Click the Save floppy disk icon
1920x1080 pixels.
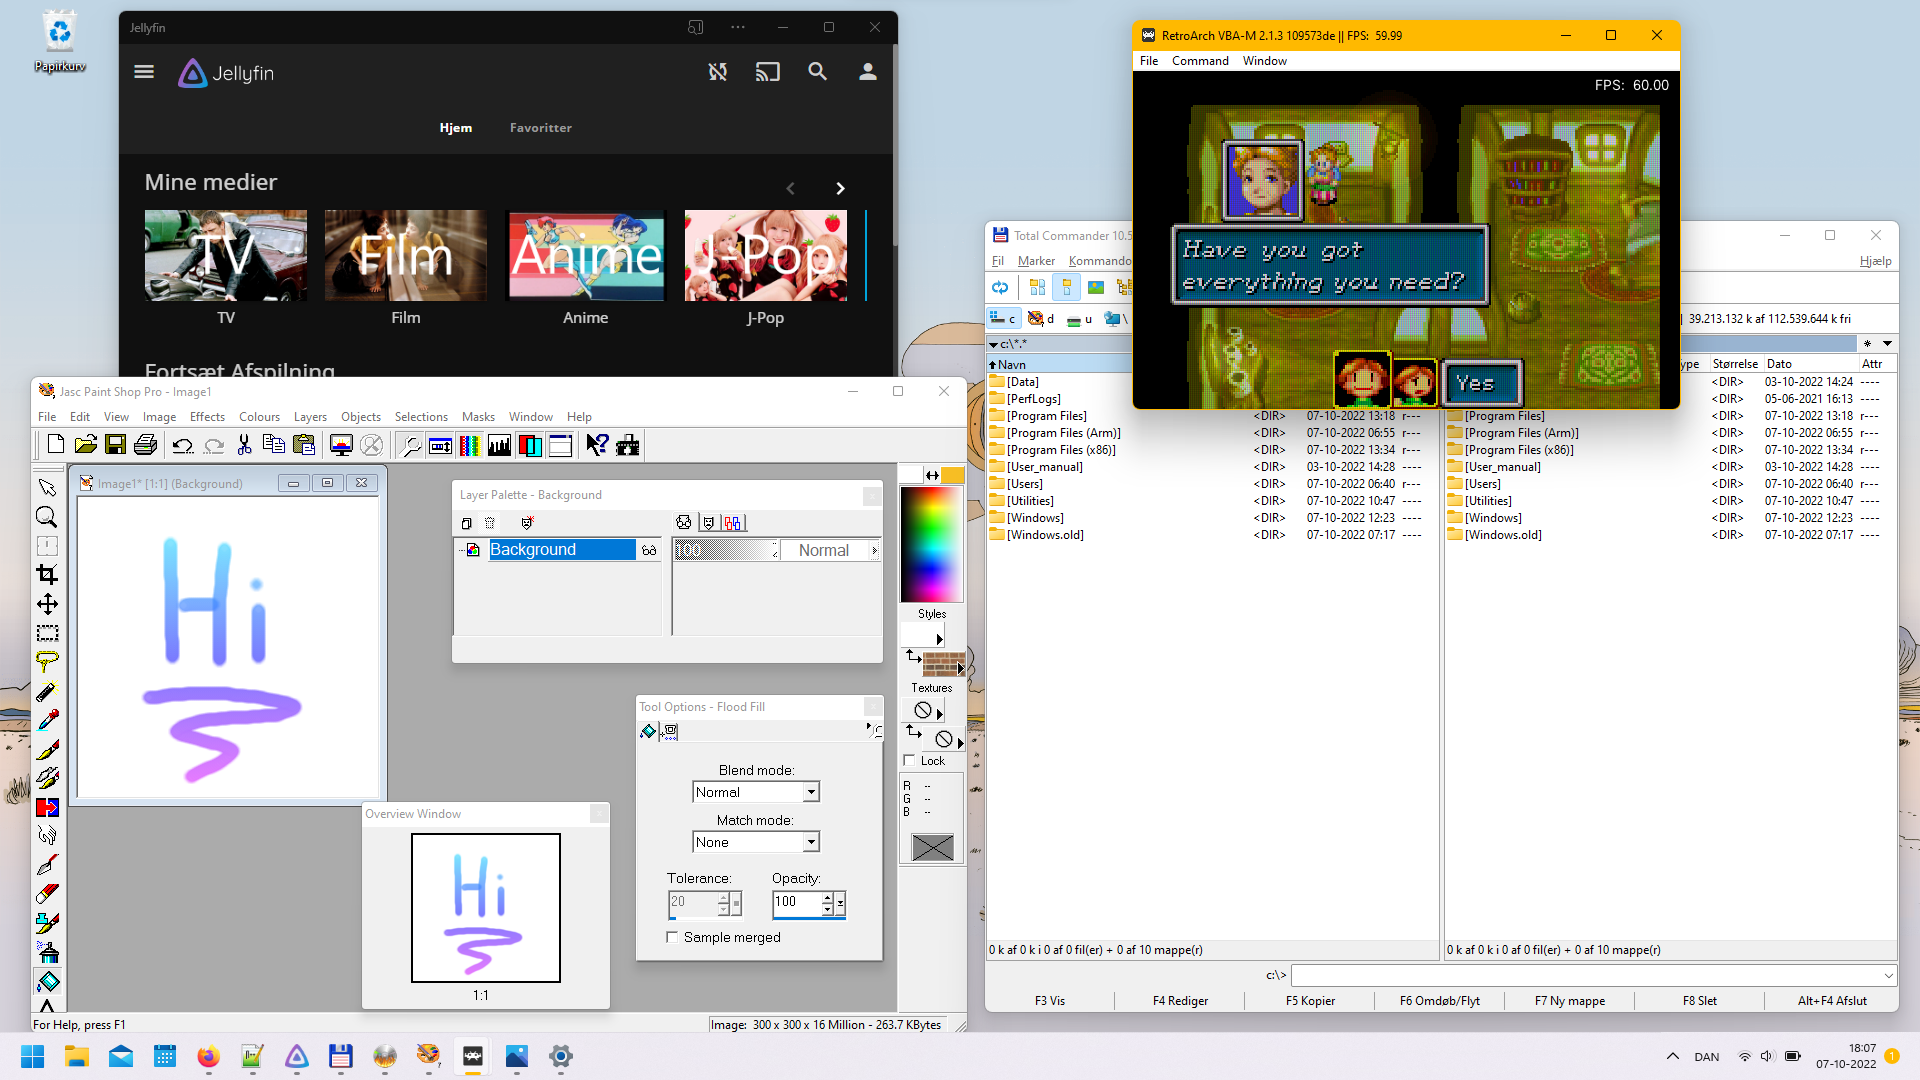pos(116,445)
